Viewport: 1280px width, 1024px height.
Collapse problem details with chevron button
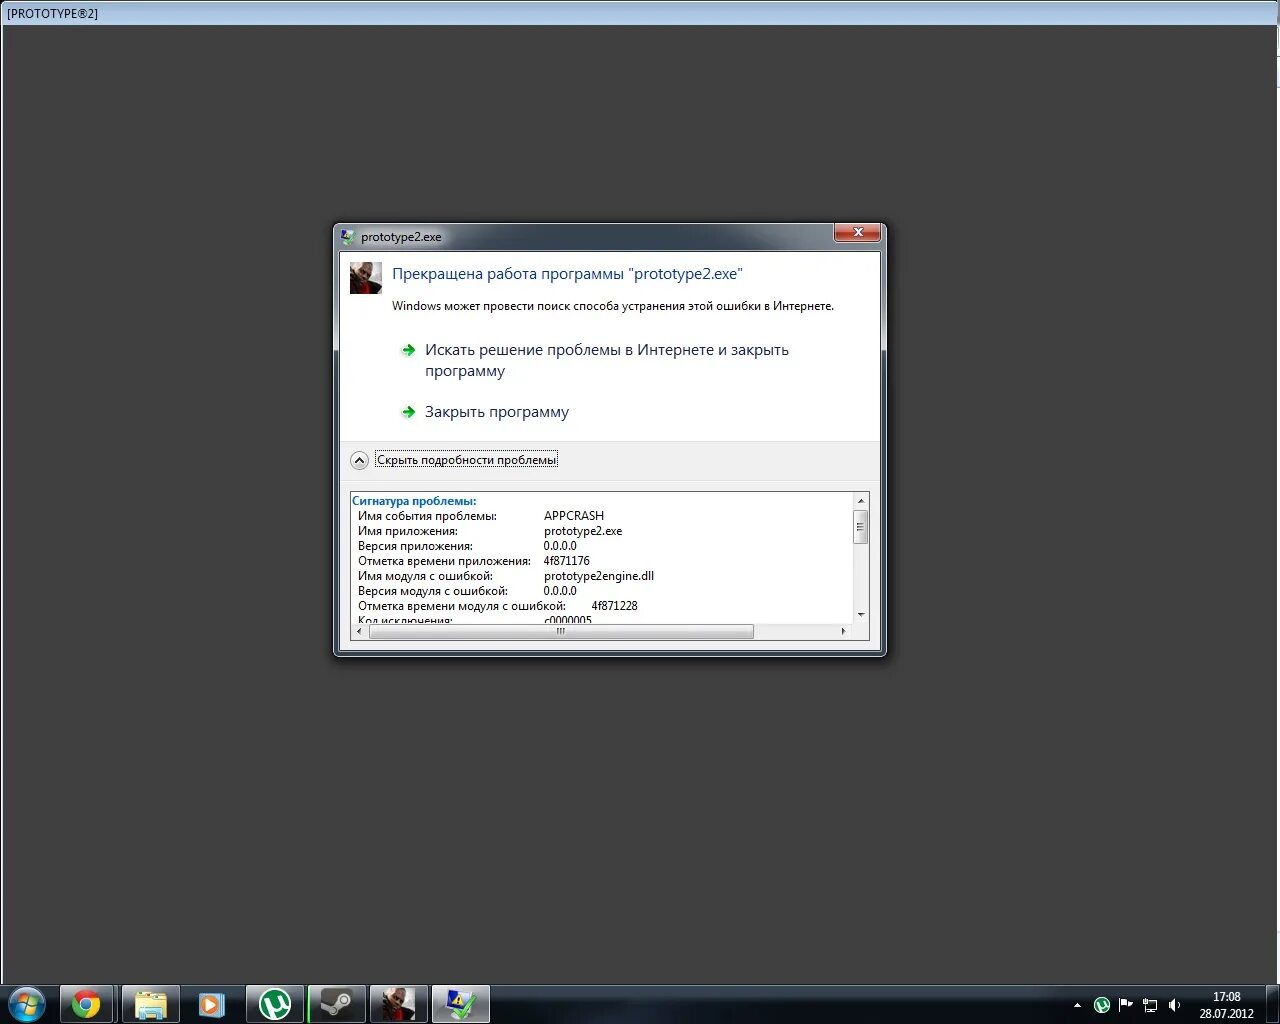[360, 460]
